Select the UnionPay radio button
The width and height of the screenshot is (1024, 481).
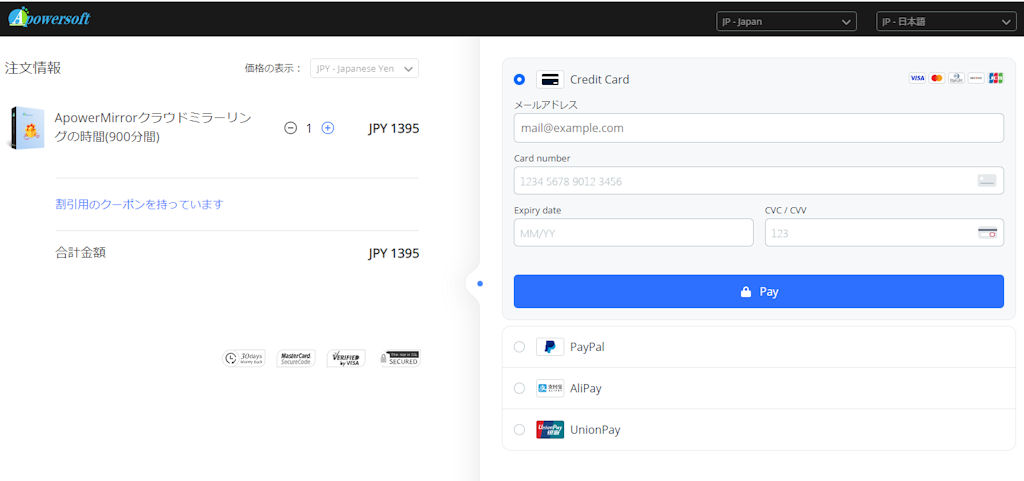pyautogui.click(x=519, y=429)
